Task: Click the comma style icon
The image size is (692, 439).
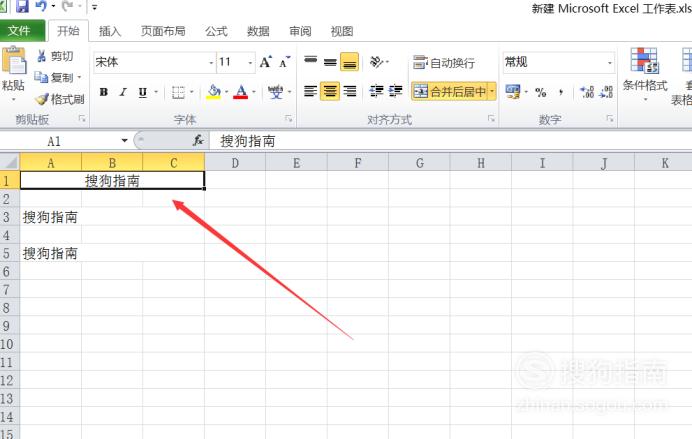Action: coord(561,92)
